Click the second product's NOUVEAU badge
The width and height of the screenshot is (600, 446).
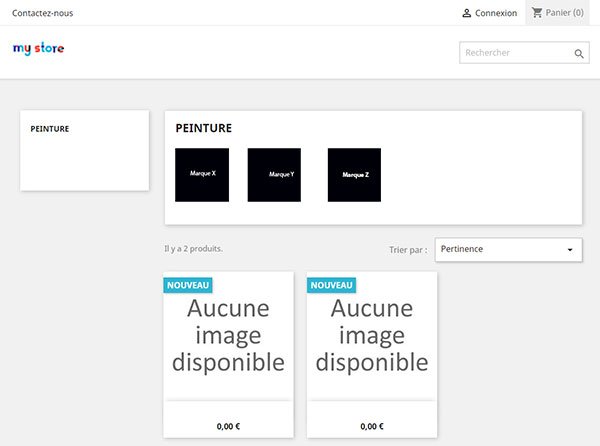pos(331,285)
